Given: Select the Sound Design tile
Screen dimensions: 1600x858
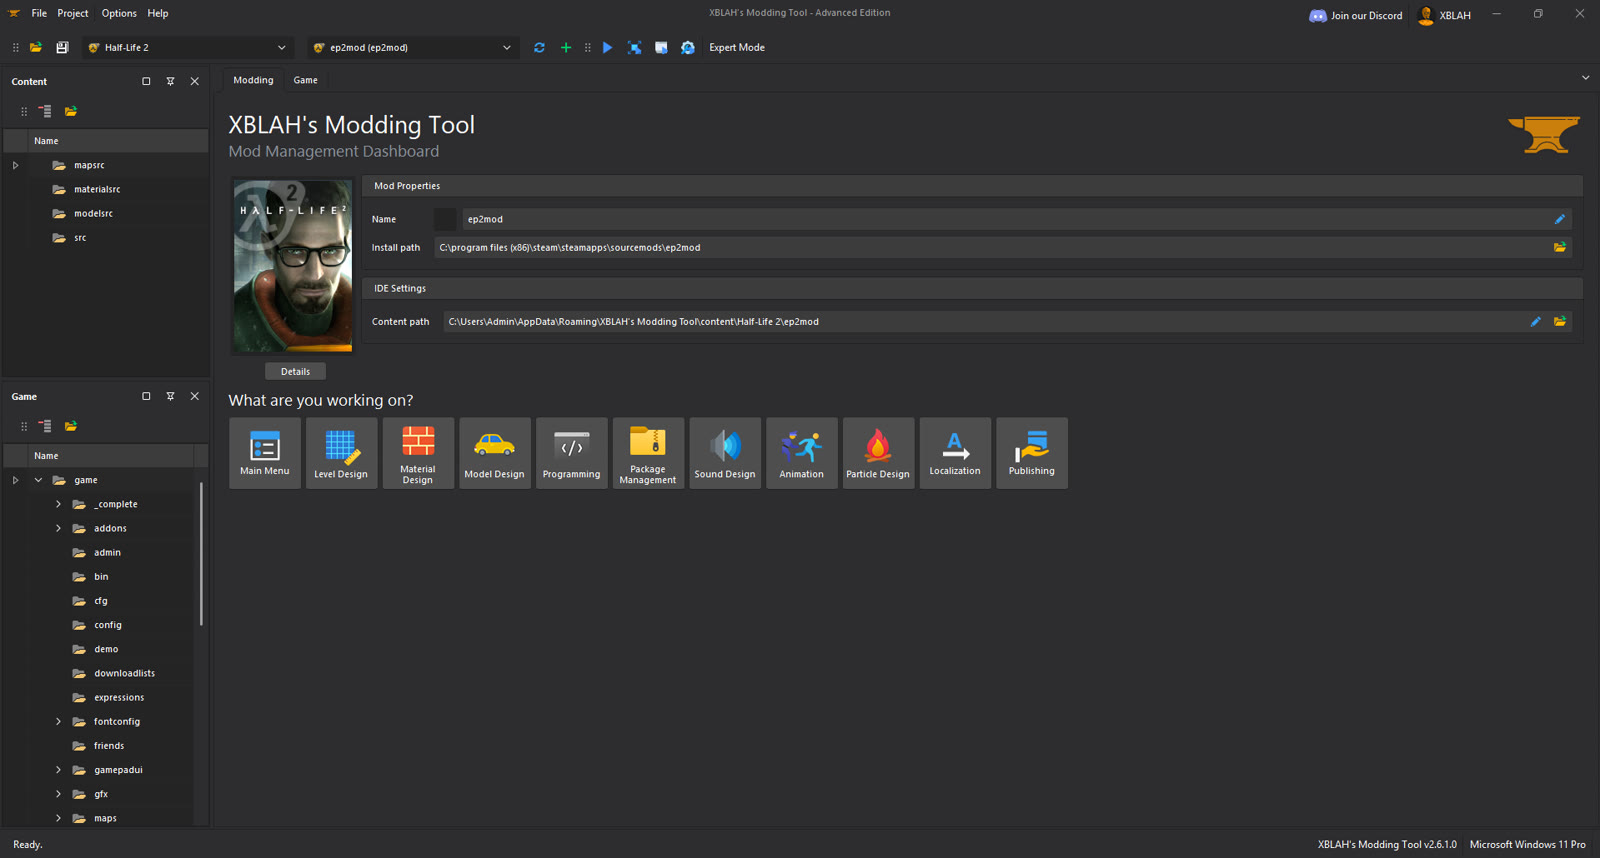Looking at the screenshot, I should tap(725, 453).
